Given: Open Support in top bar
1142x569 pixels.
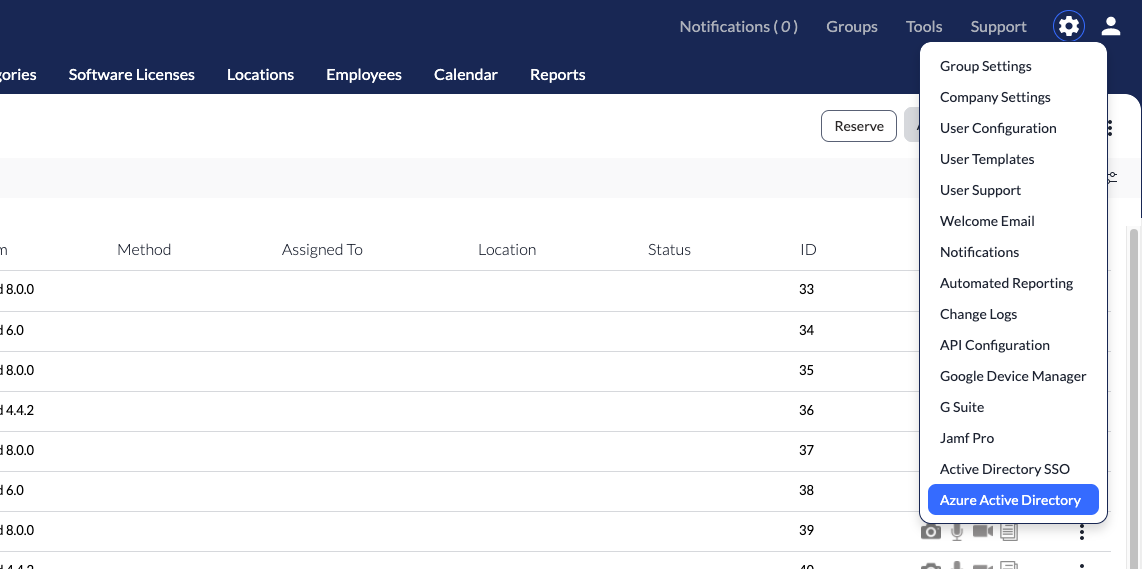Looking at the screenshot, I should pyautogui.click(x=998, y=26).
